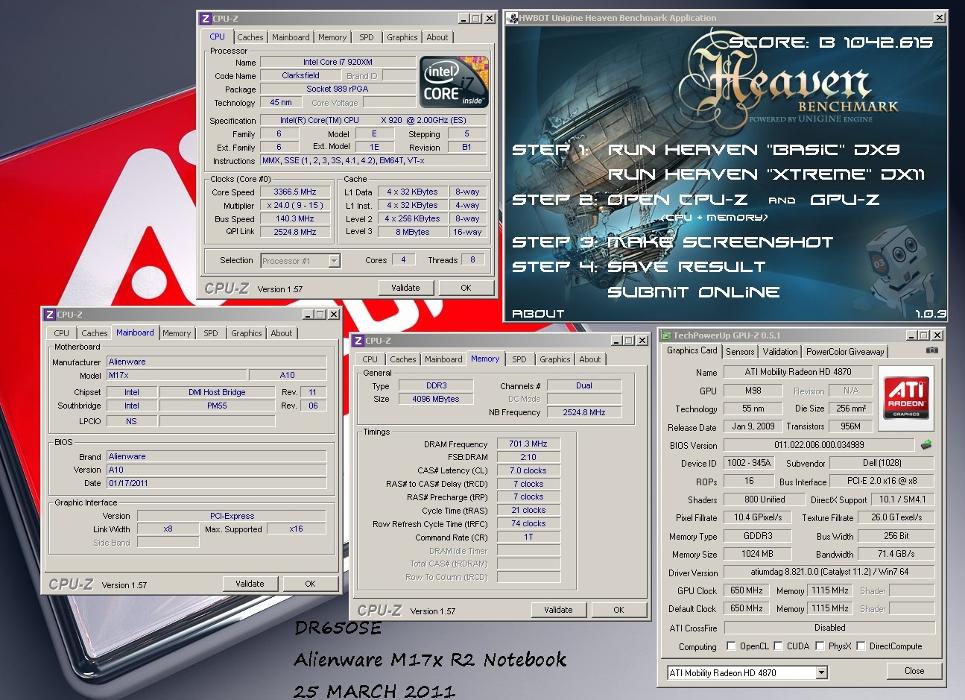This screenshot has height=700, width=965.
Task: Click the GPU-Z screenshot camera icon
Action: 932,350
